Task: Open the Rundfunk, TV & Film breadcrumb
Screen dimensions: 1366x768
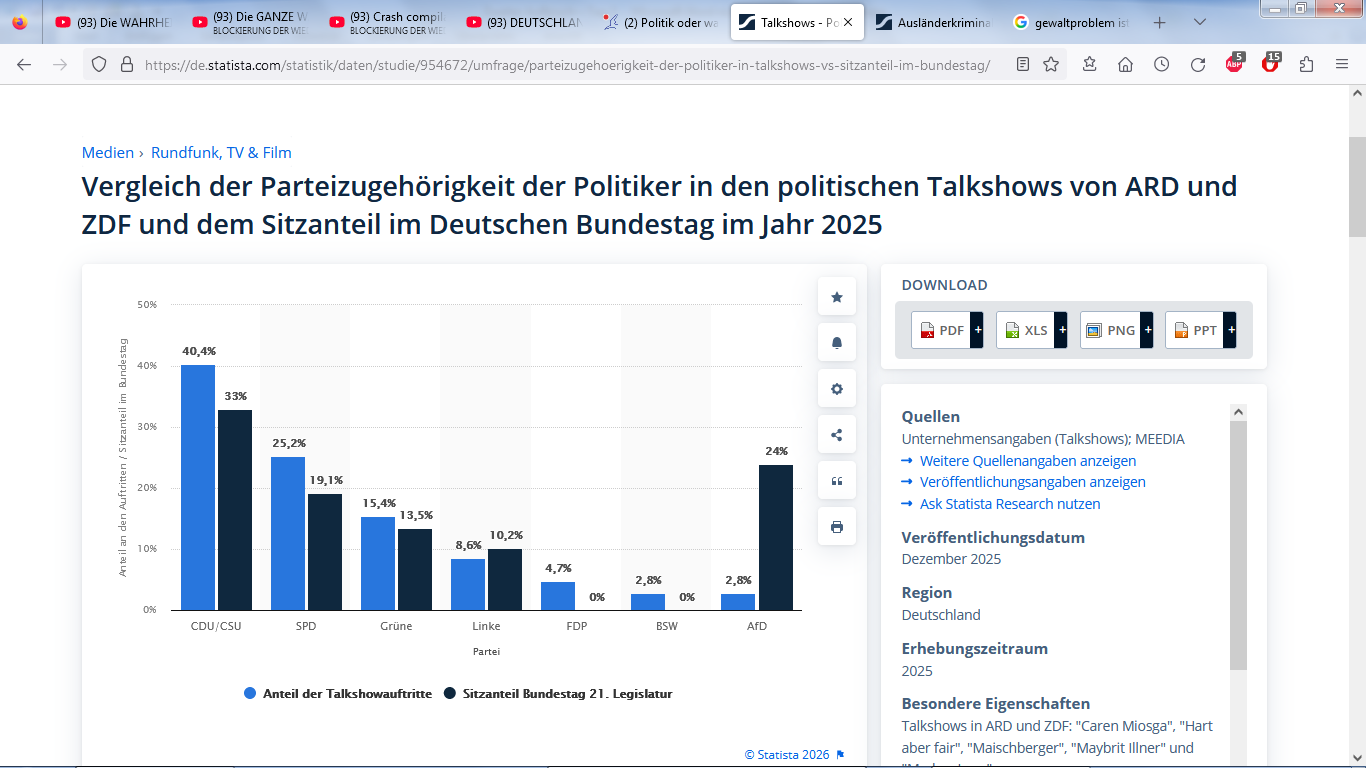Action: (221, 153)
